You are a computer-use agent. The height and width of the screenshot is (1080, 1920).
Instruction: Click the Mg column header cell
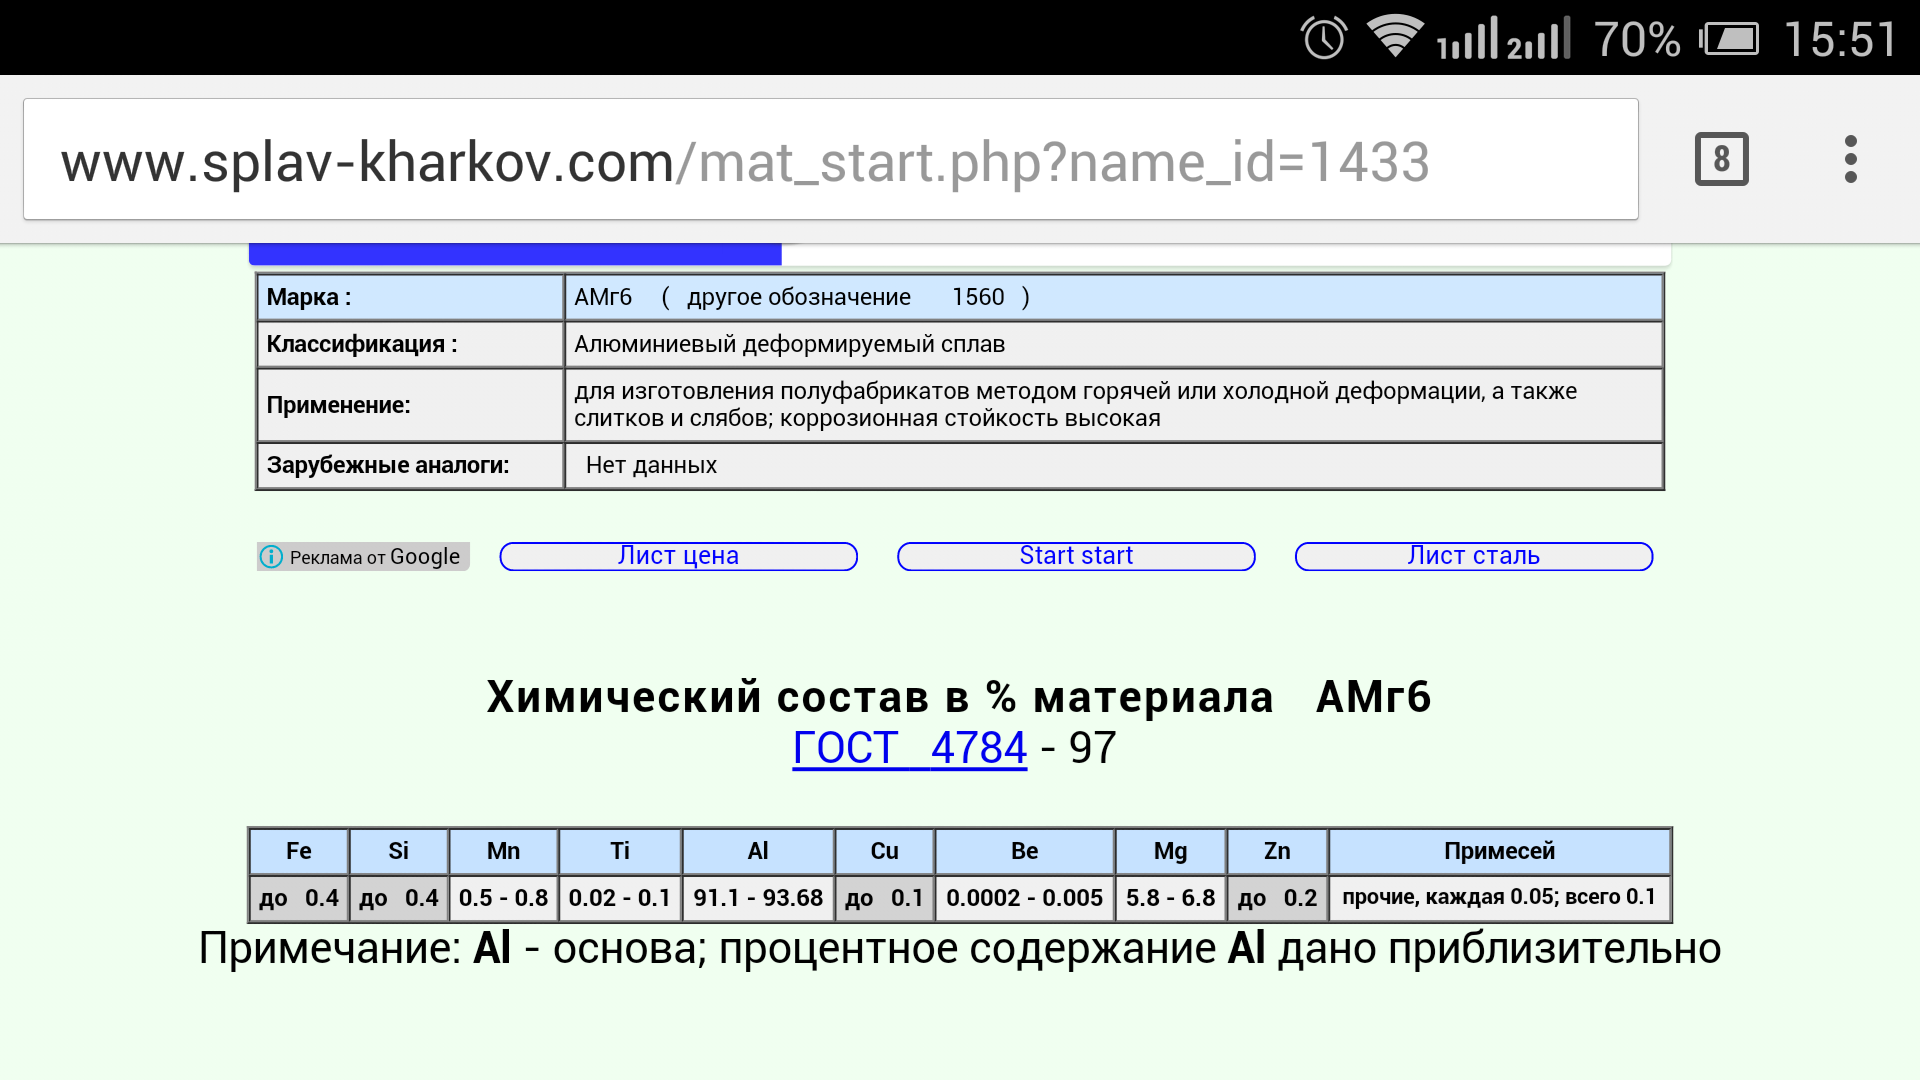tap(1170, 851)
